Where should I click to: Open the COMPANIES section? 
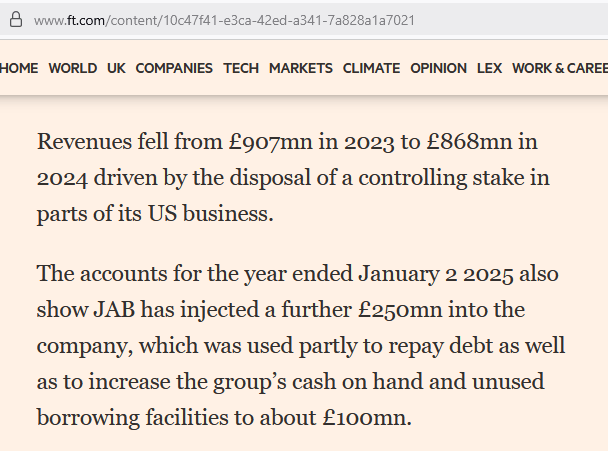click(174, 68)
